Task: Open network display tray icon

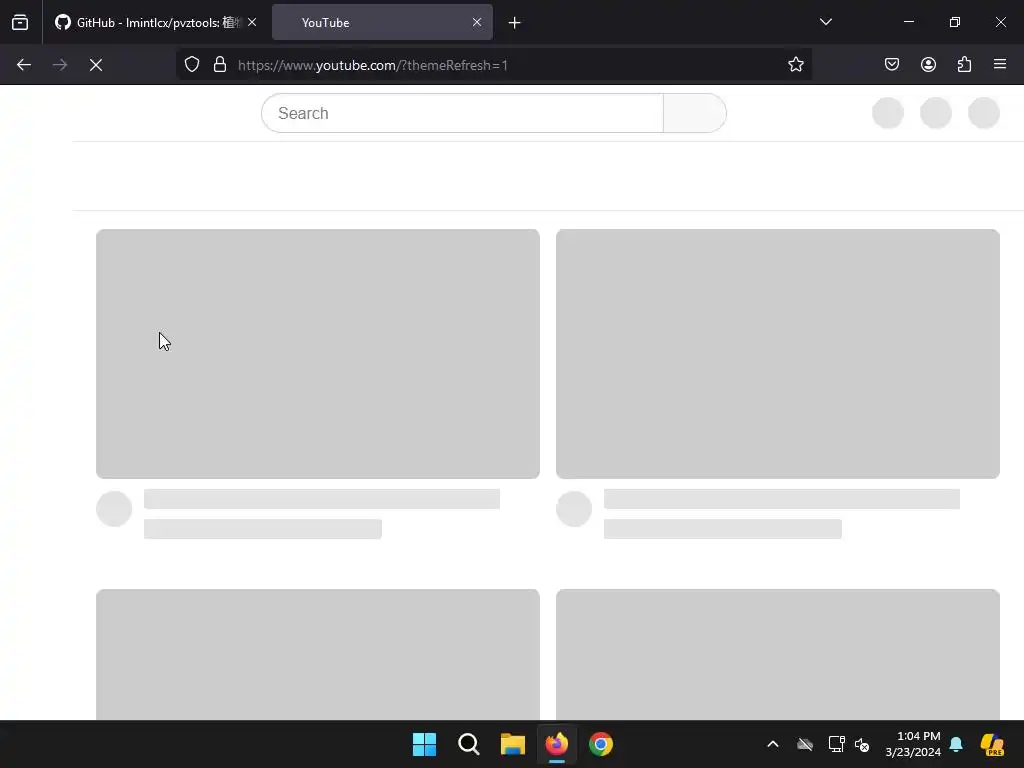Action: pyautogui.click(x=837, y=744)
